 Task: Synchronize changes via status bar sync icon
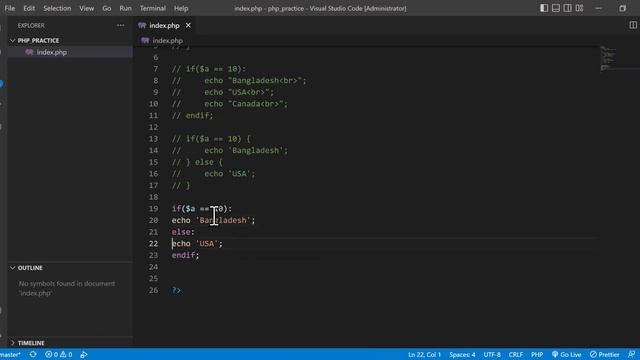(x=33, y=354)
